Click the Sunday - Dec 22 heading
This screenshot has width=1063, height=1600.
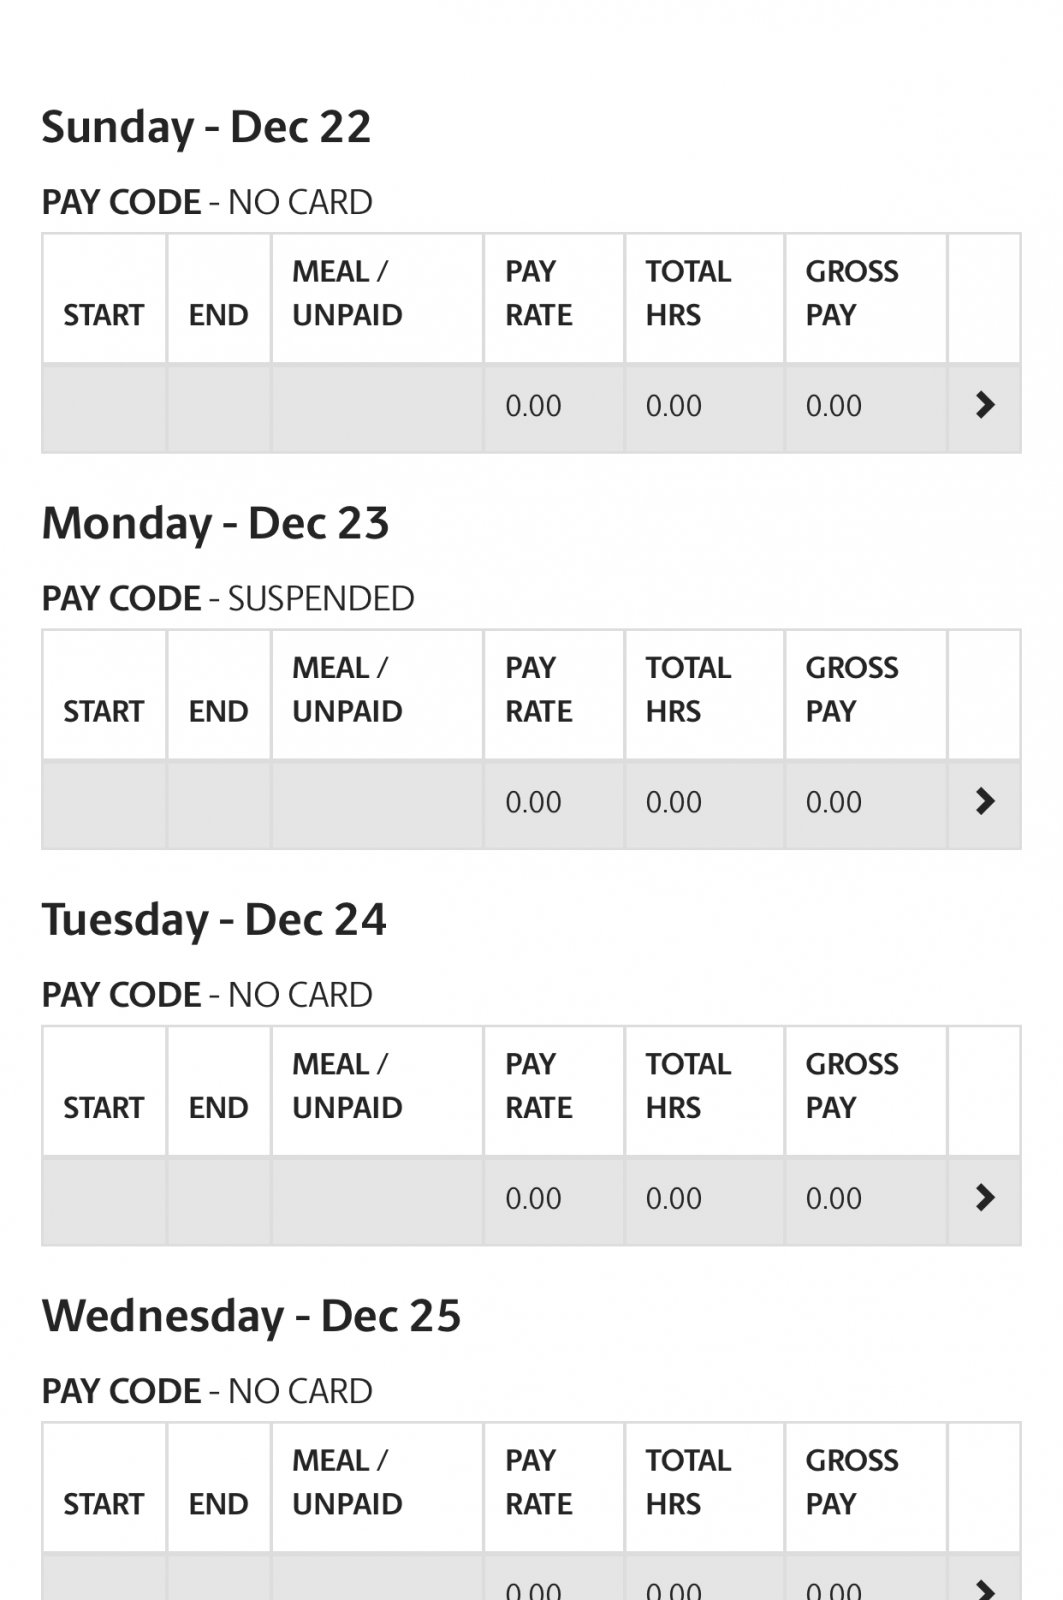point(206,127)
